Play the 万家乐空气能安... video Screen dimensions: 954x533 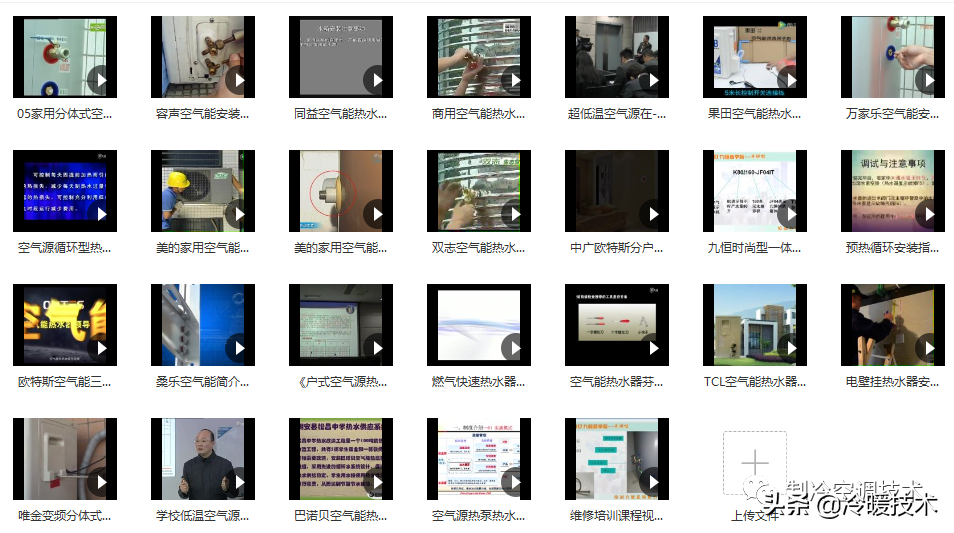928,80
